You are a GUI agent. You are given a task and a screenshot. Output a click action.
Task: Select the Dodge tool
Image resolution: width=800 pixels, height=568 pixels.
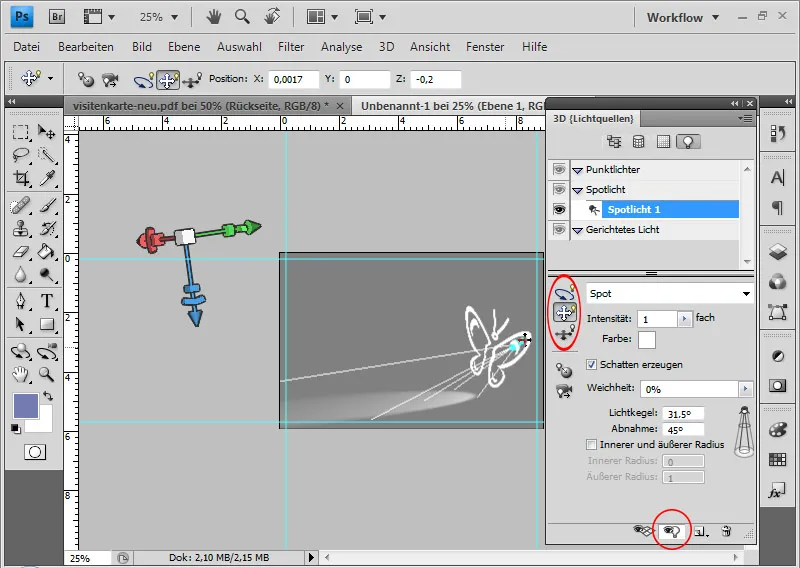[46, 275]
